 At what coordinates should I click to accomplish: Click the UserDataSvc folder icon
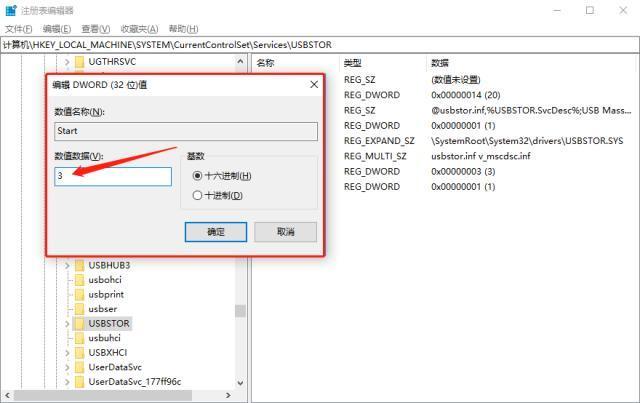tap(80, 367)
